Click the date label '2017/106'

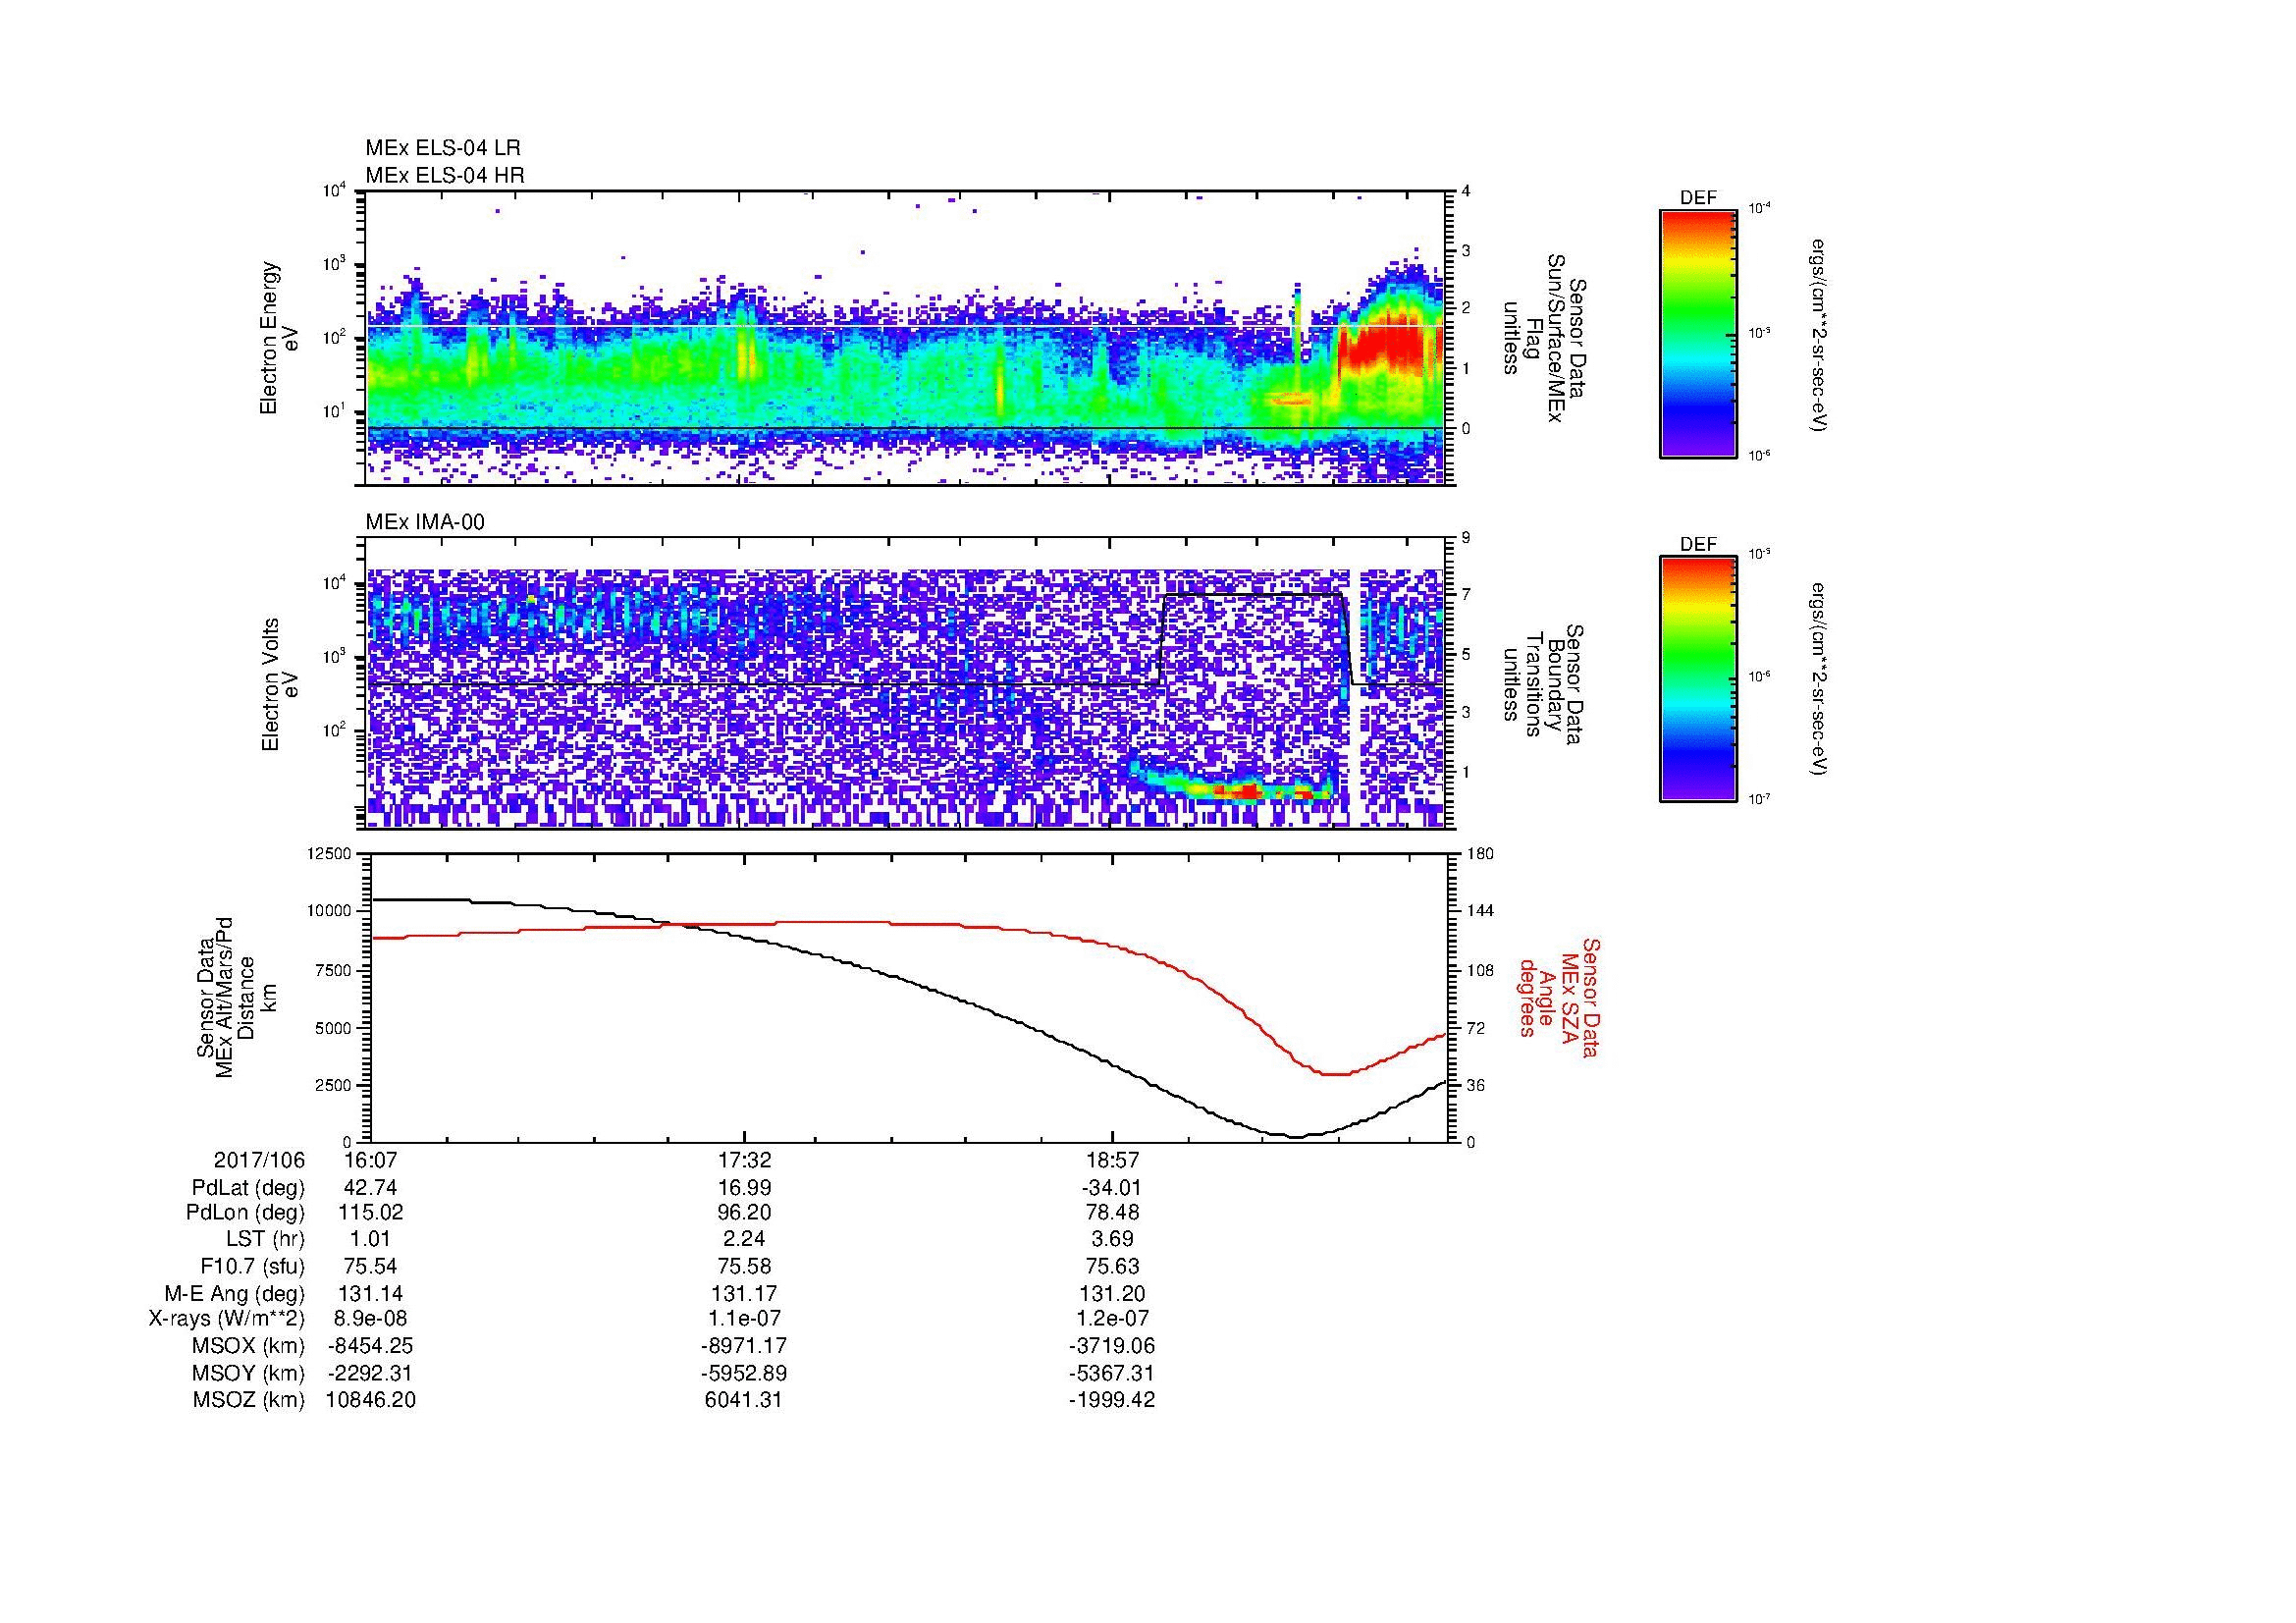(x=259, y=1160)
